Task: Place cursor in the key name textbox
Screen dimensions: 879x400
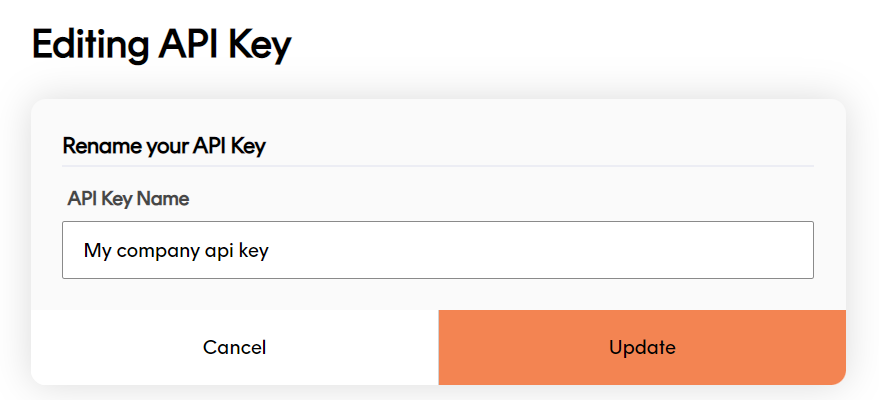Action: [x=437, y=250]
